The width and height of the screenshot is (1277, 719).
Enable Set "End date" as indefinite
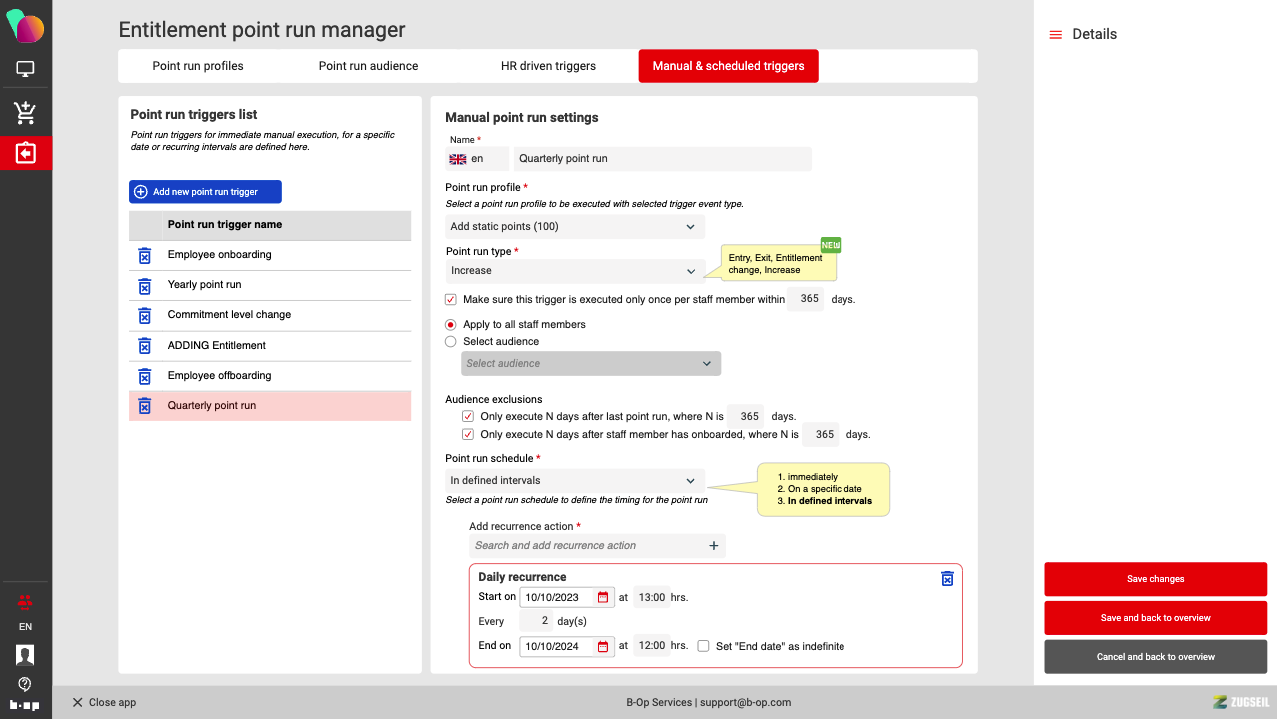(704, 646)
